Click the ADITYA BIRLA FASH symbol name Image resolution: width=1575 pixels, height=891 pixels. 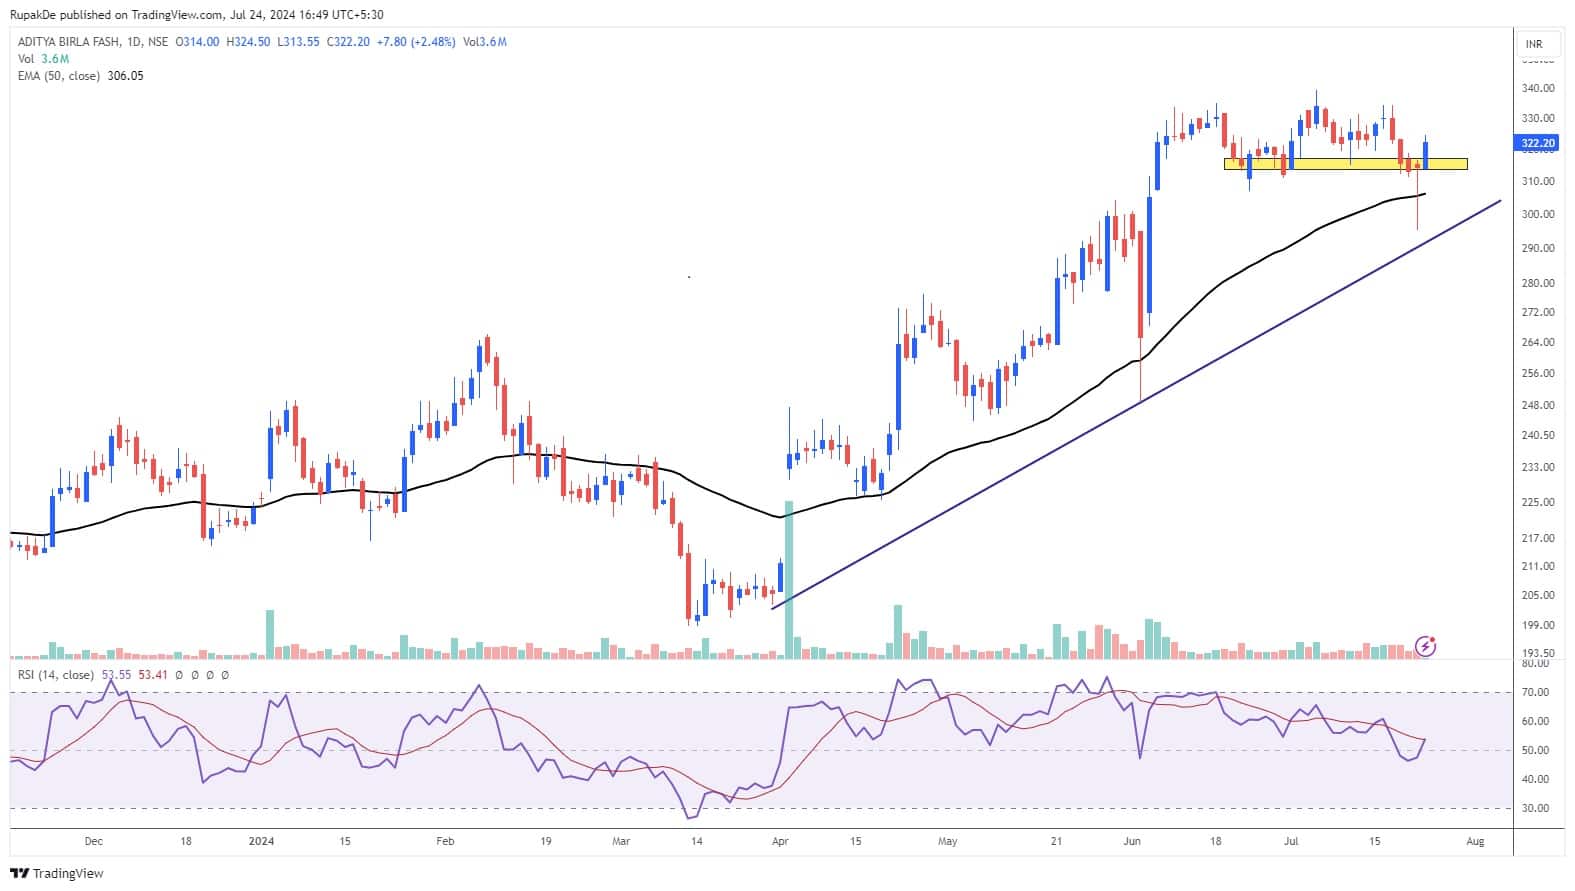69,42
